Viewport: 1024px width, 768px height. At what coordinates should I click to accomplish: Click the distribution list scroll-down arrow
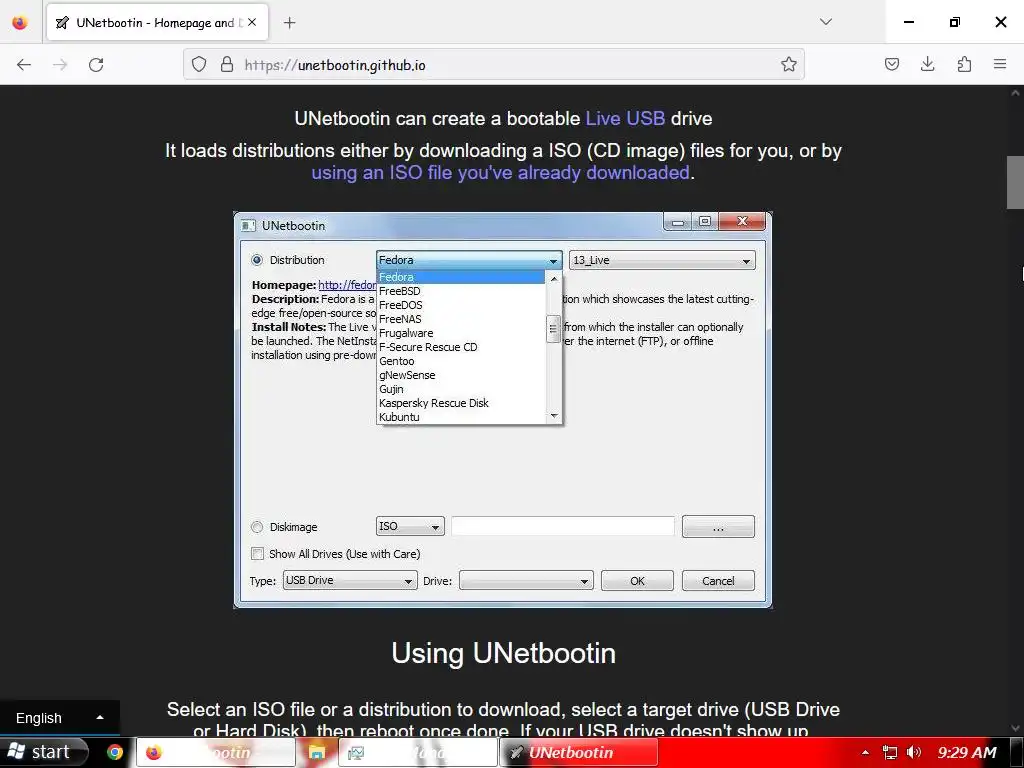[554, 415]
